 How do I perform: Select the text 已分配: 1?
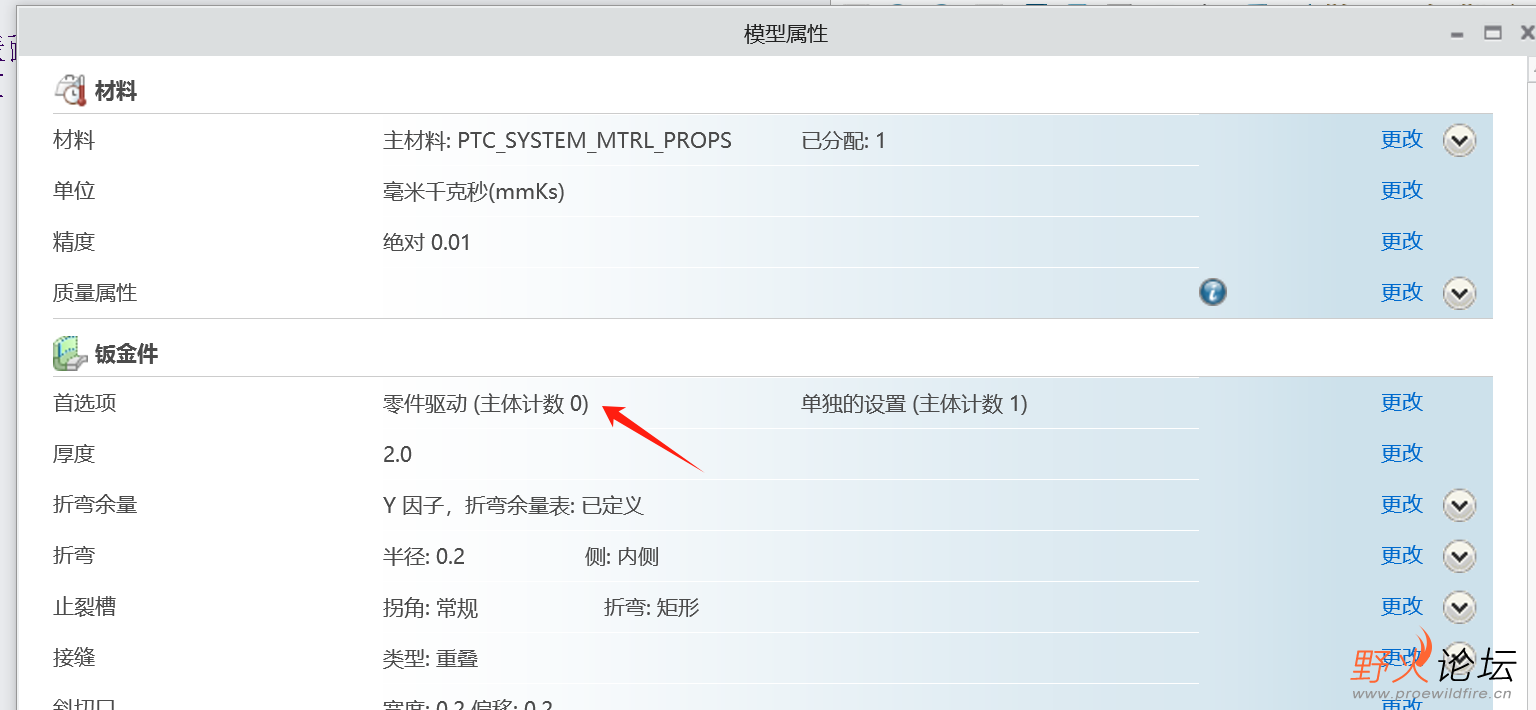[x=843, y=141]
